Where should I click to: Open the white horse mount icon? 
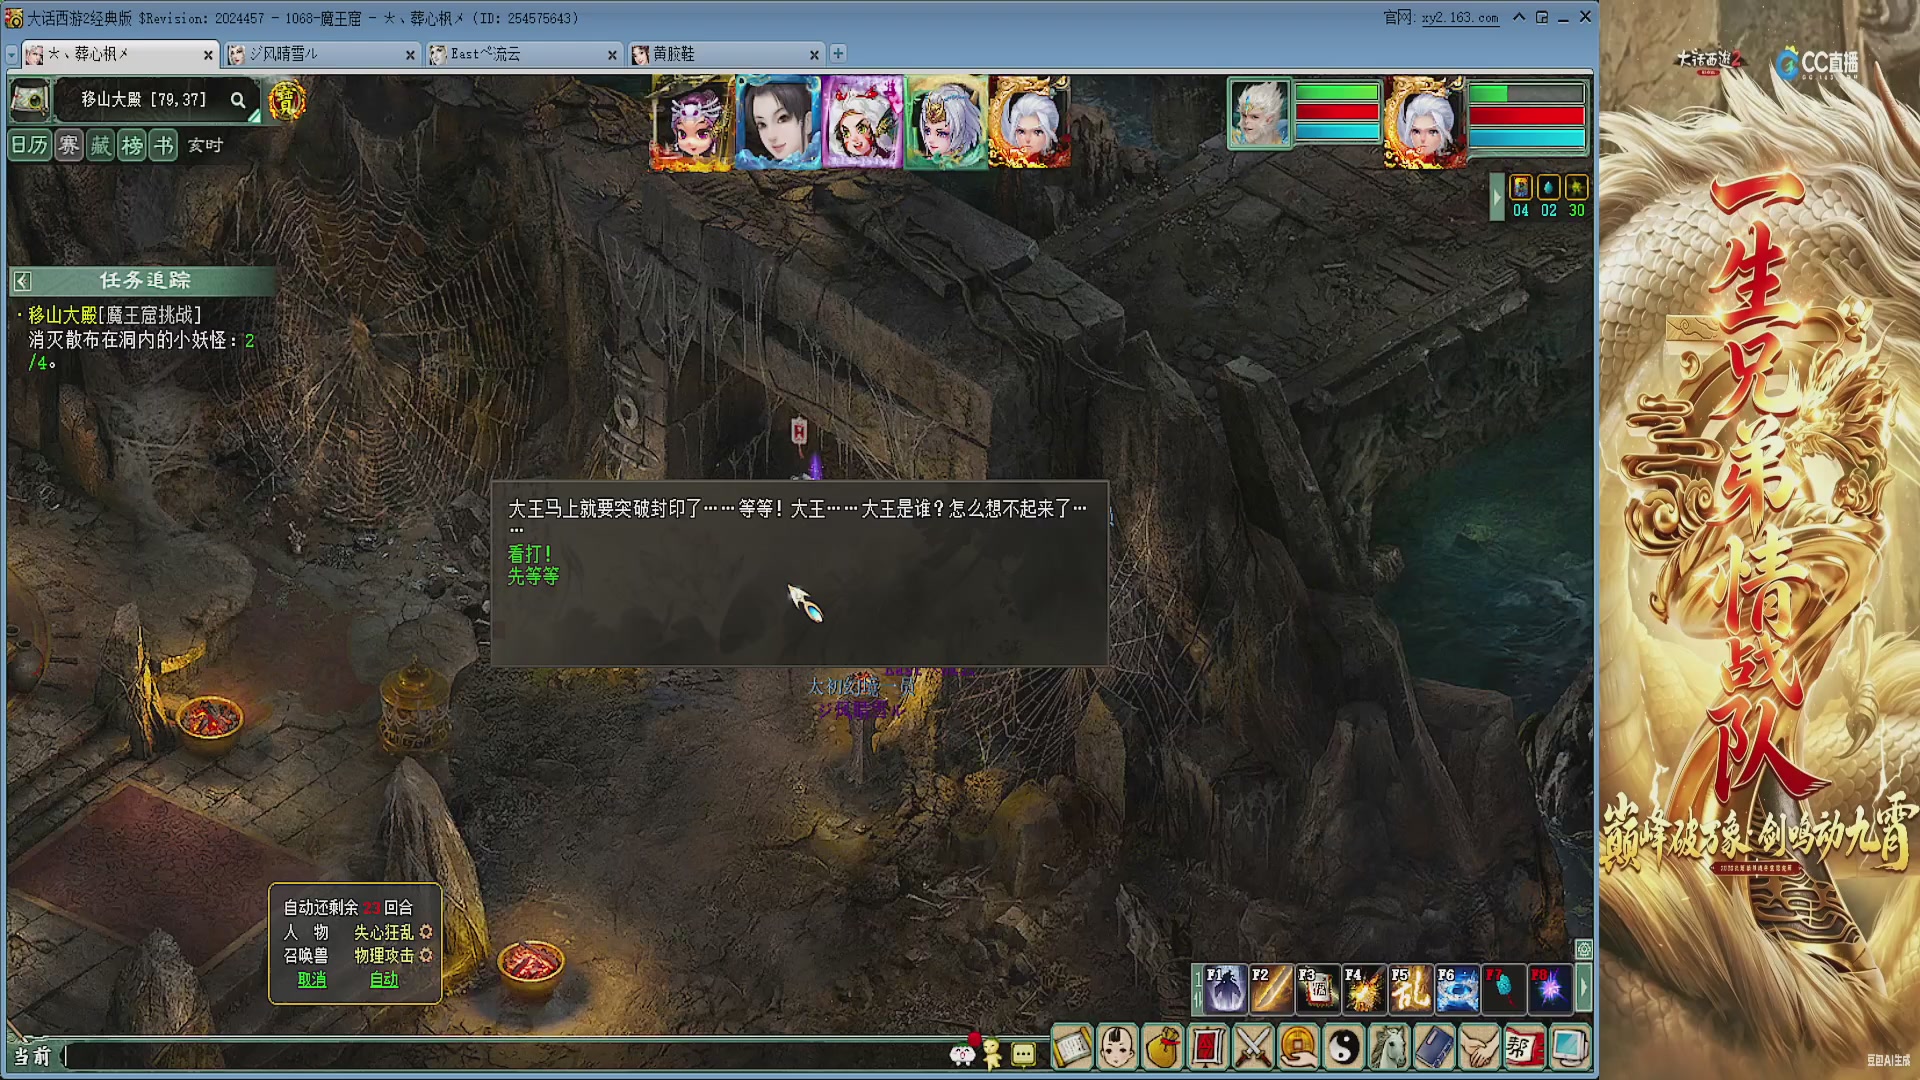click(x=1389, y=1048)
